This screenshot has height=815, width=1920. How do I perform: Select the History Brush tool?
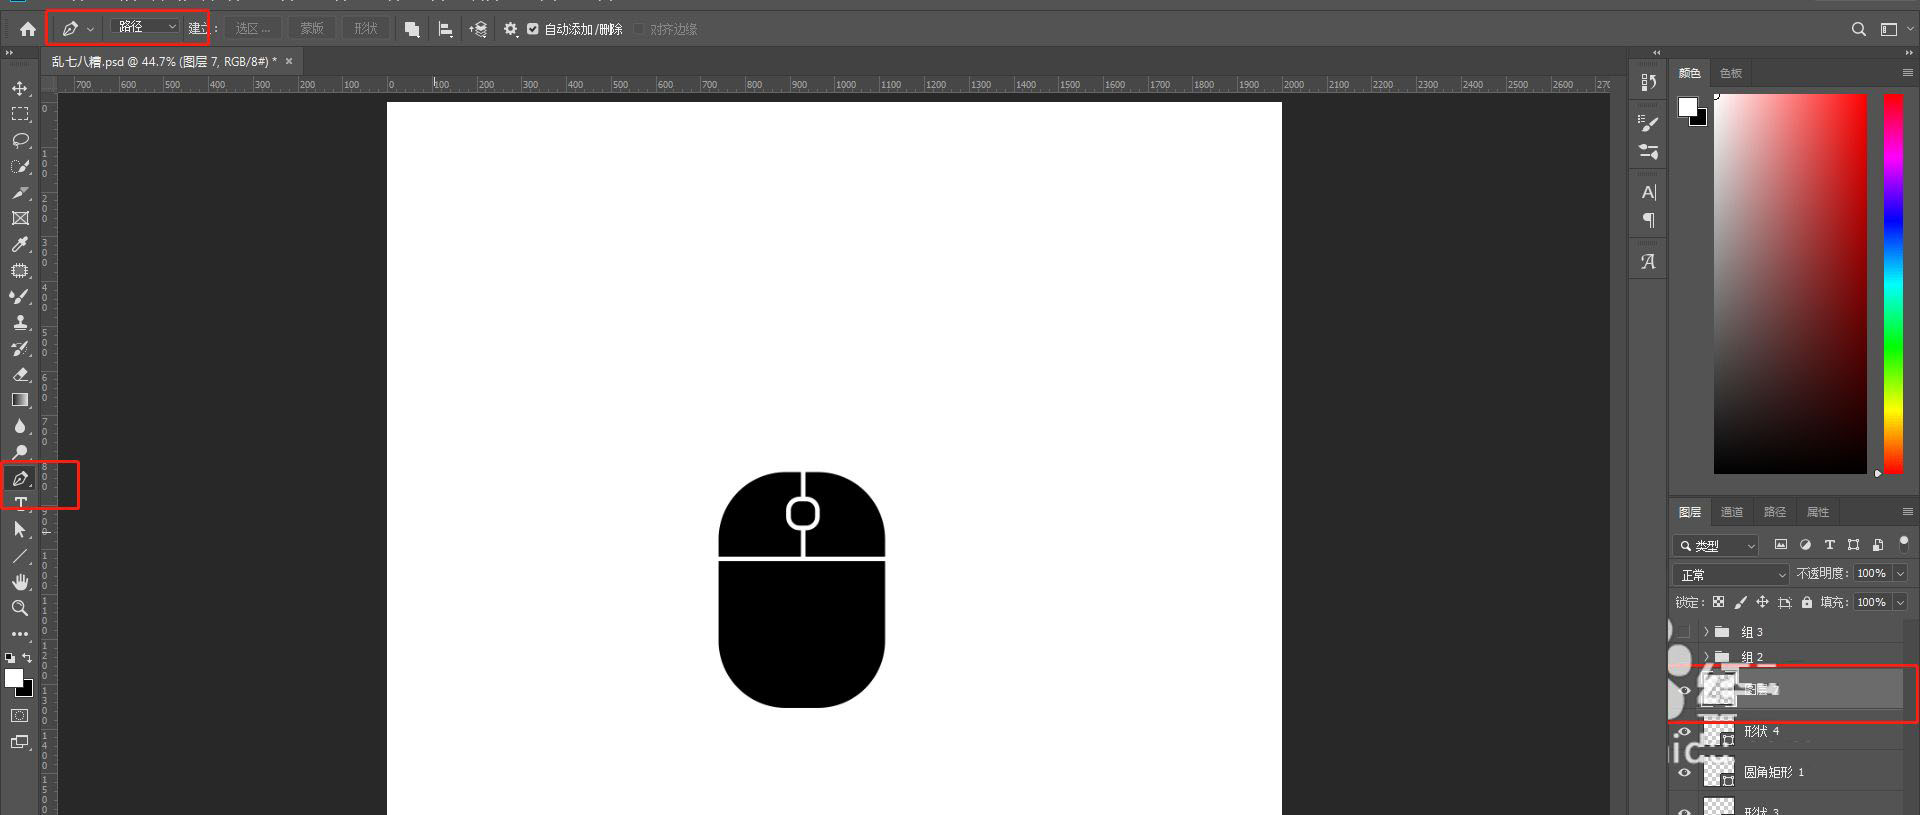tap(20, 348)
